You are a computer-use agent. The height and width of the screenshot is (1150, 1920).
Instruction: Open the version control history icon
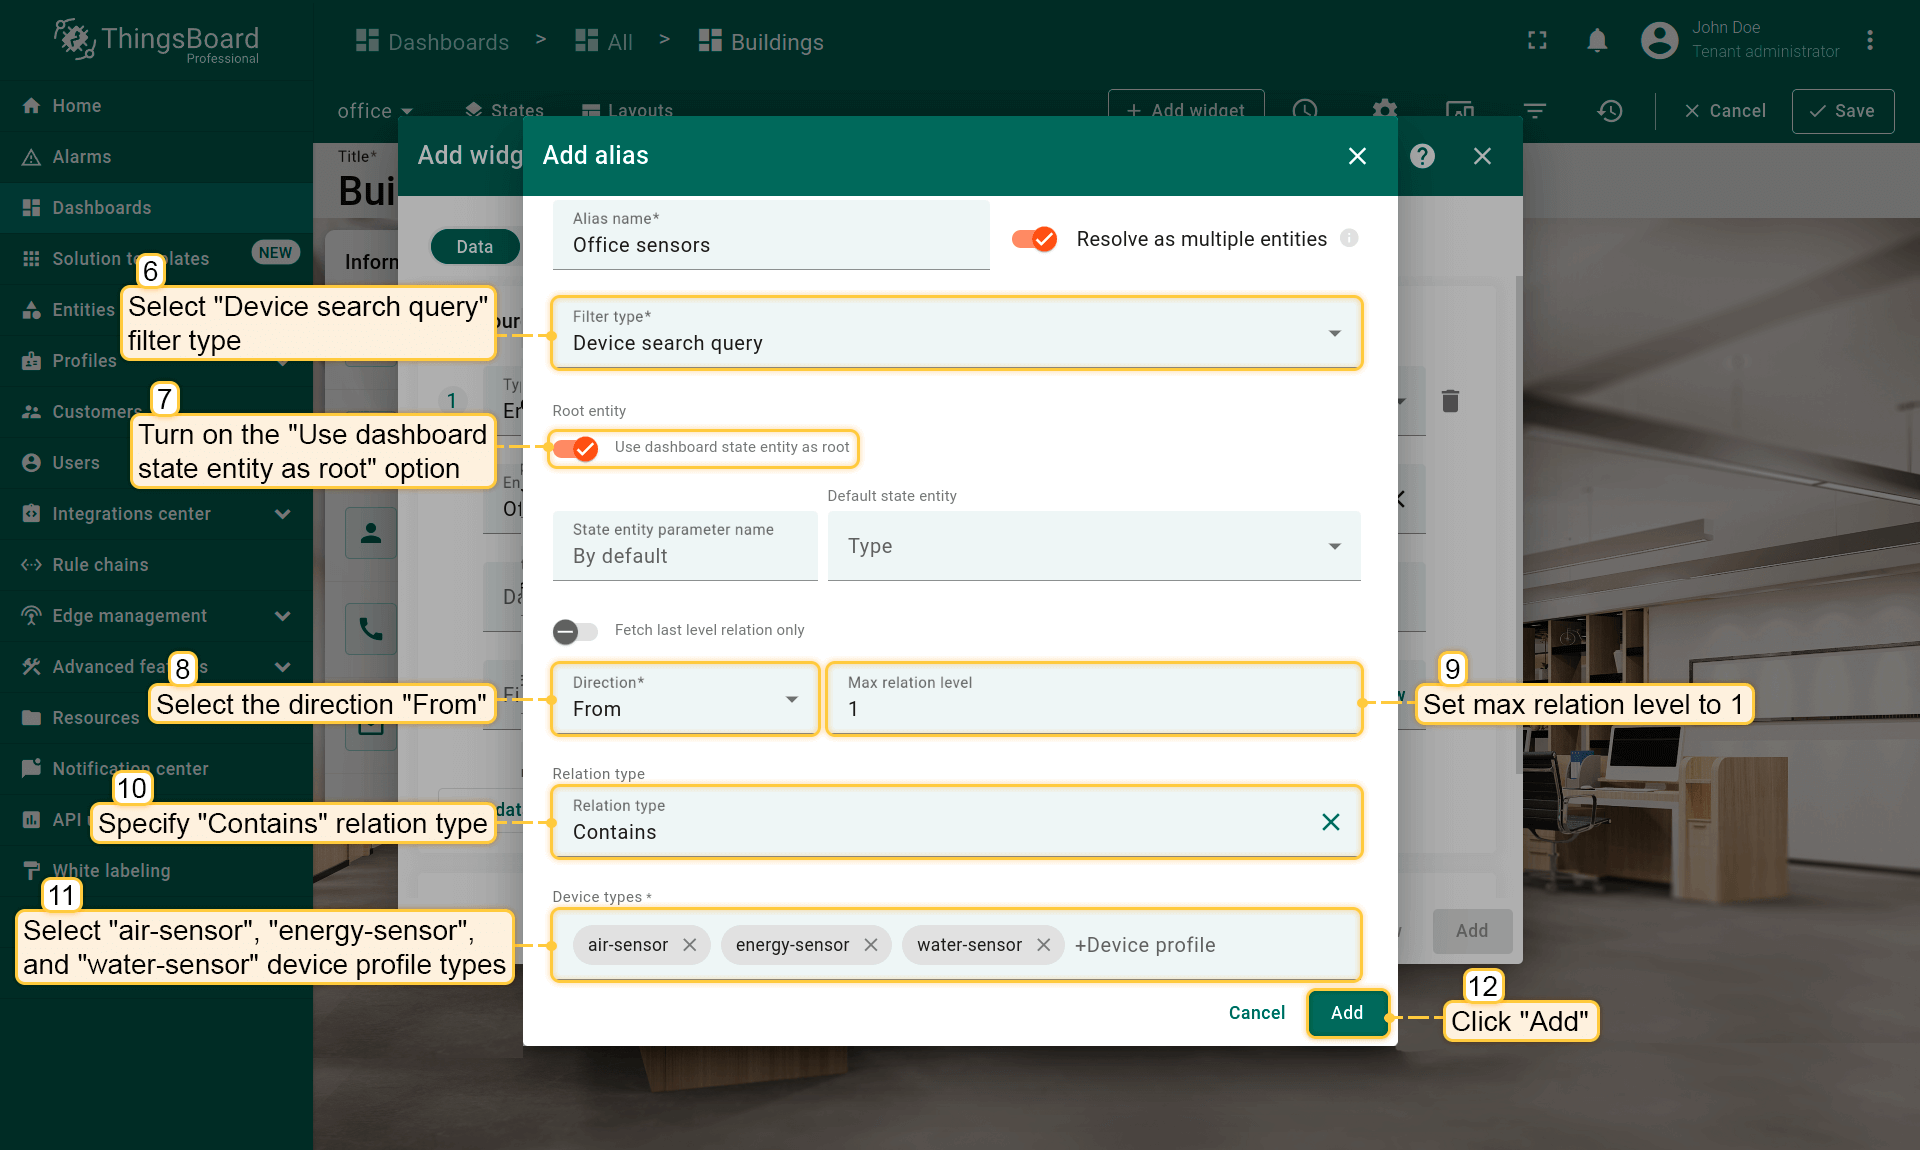tap(1609, 111)
